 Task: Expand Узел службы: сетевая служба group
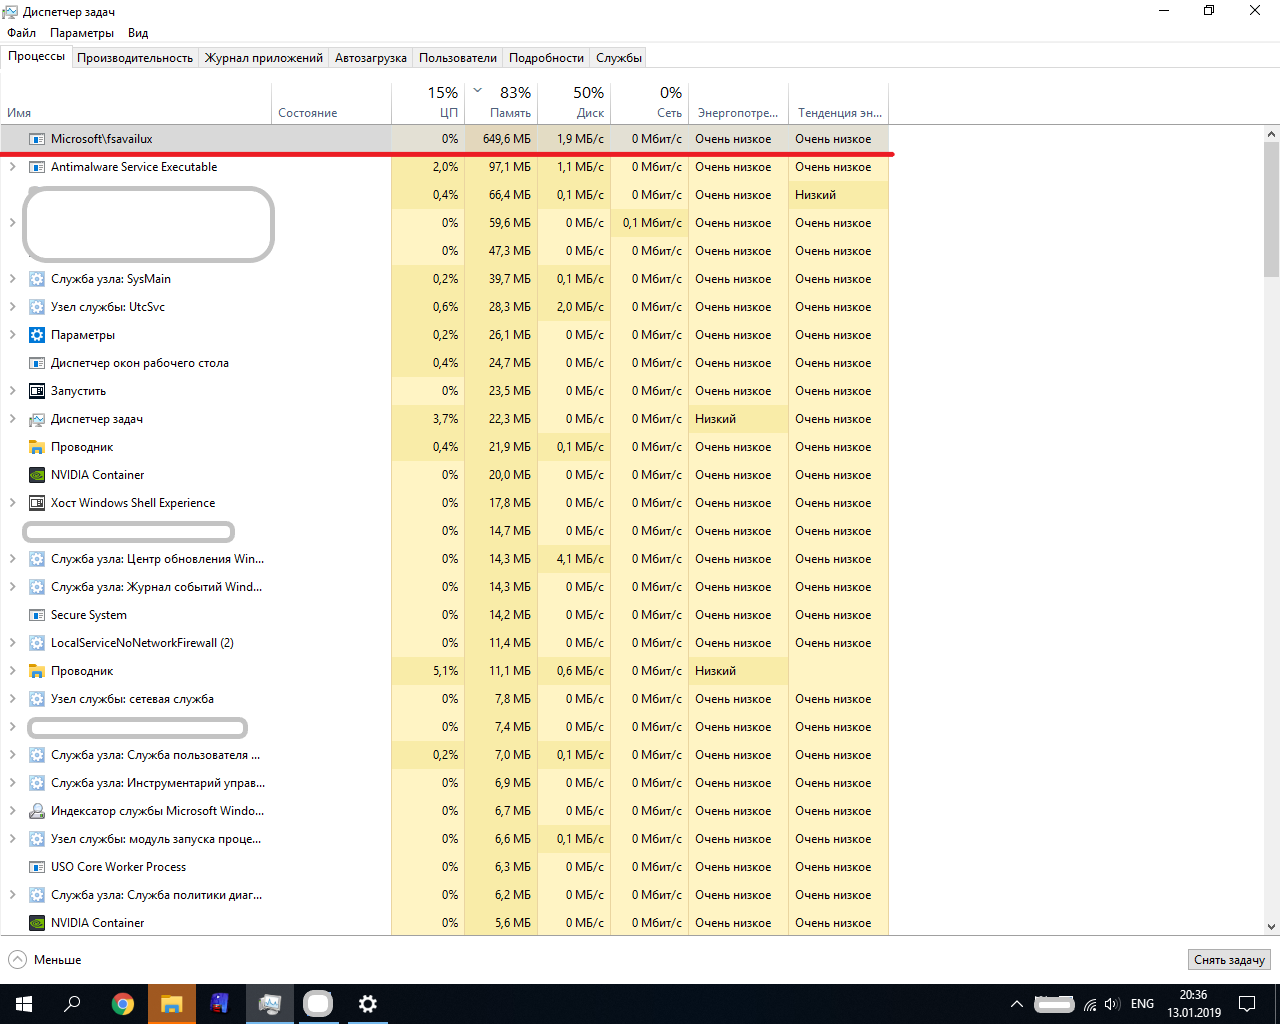point(12,699)
